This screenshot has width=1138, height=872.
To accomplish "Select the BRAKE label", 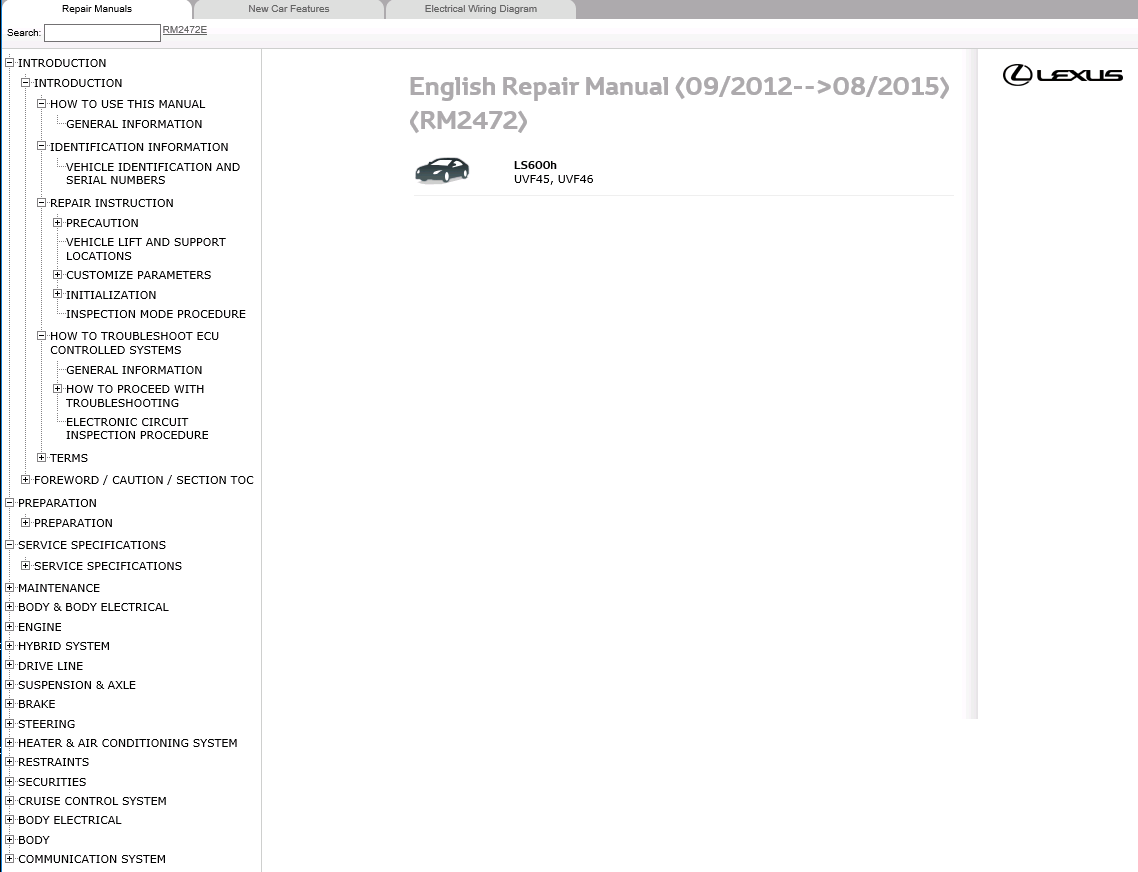I will (x=37, y=704).
